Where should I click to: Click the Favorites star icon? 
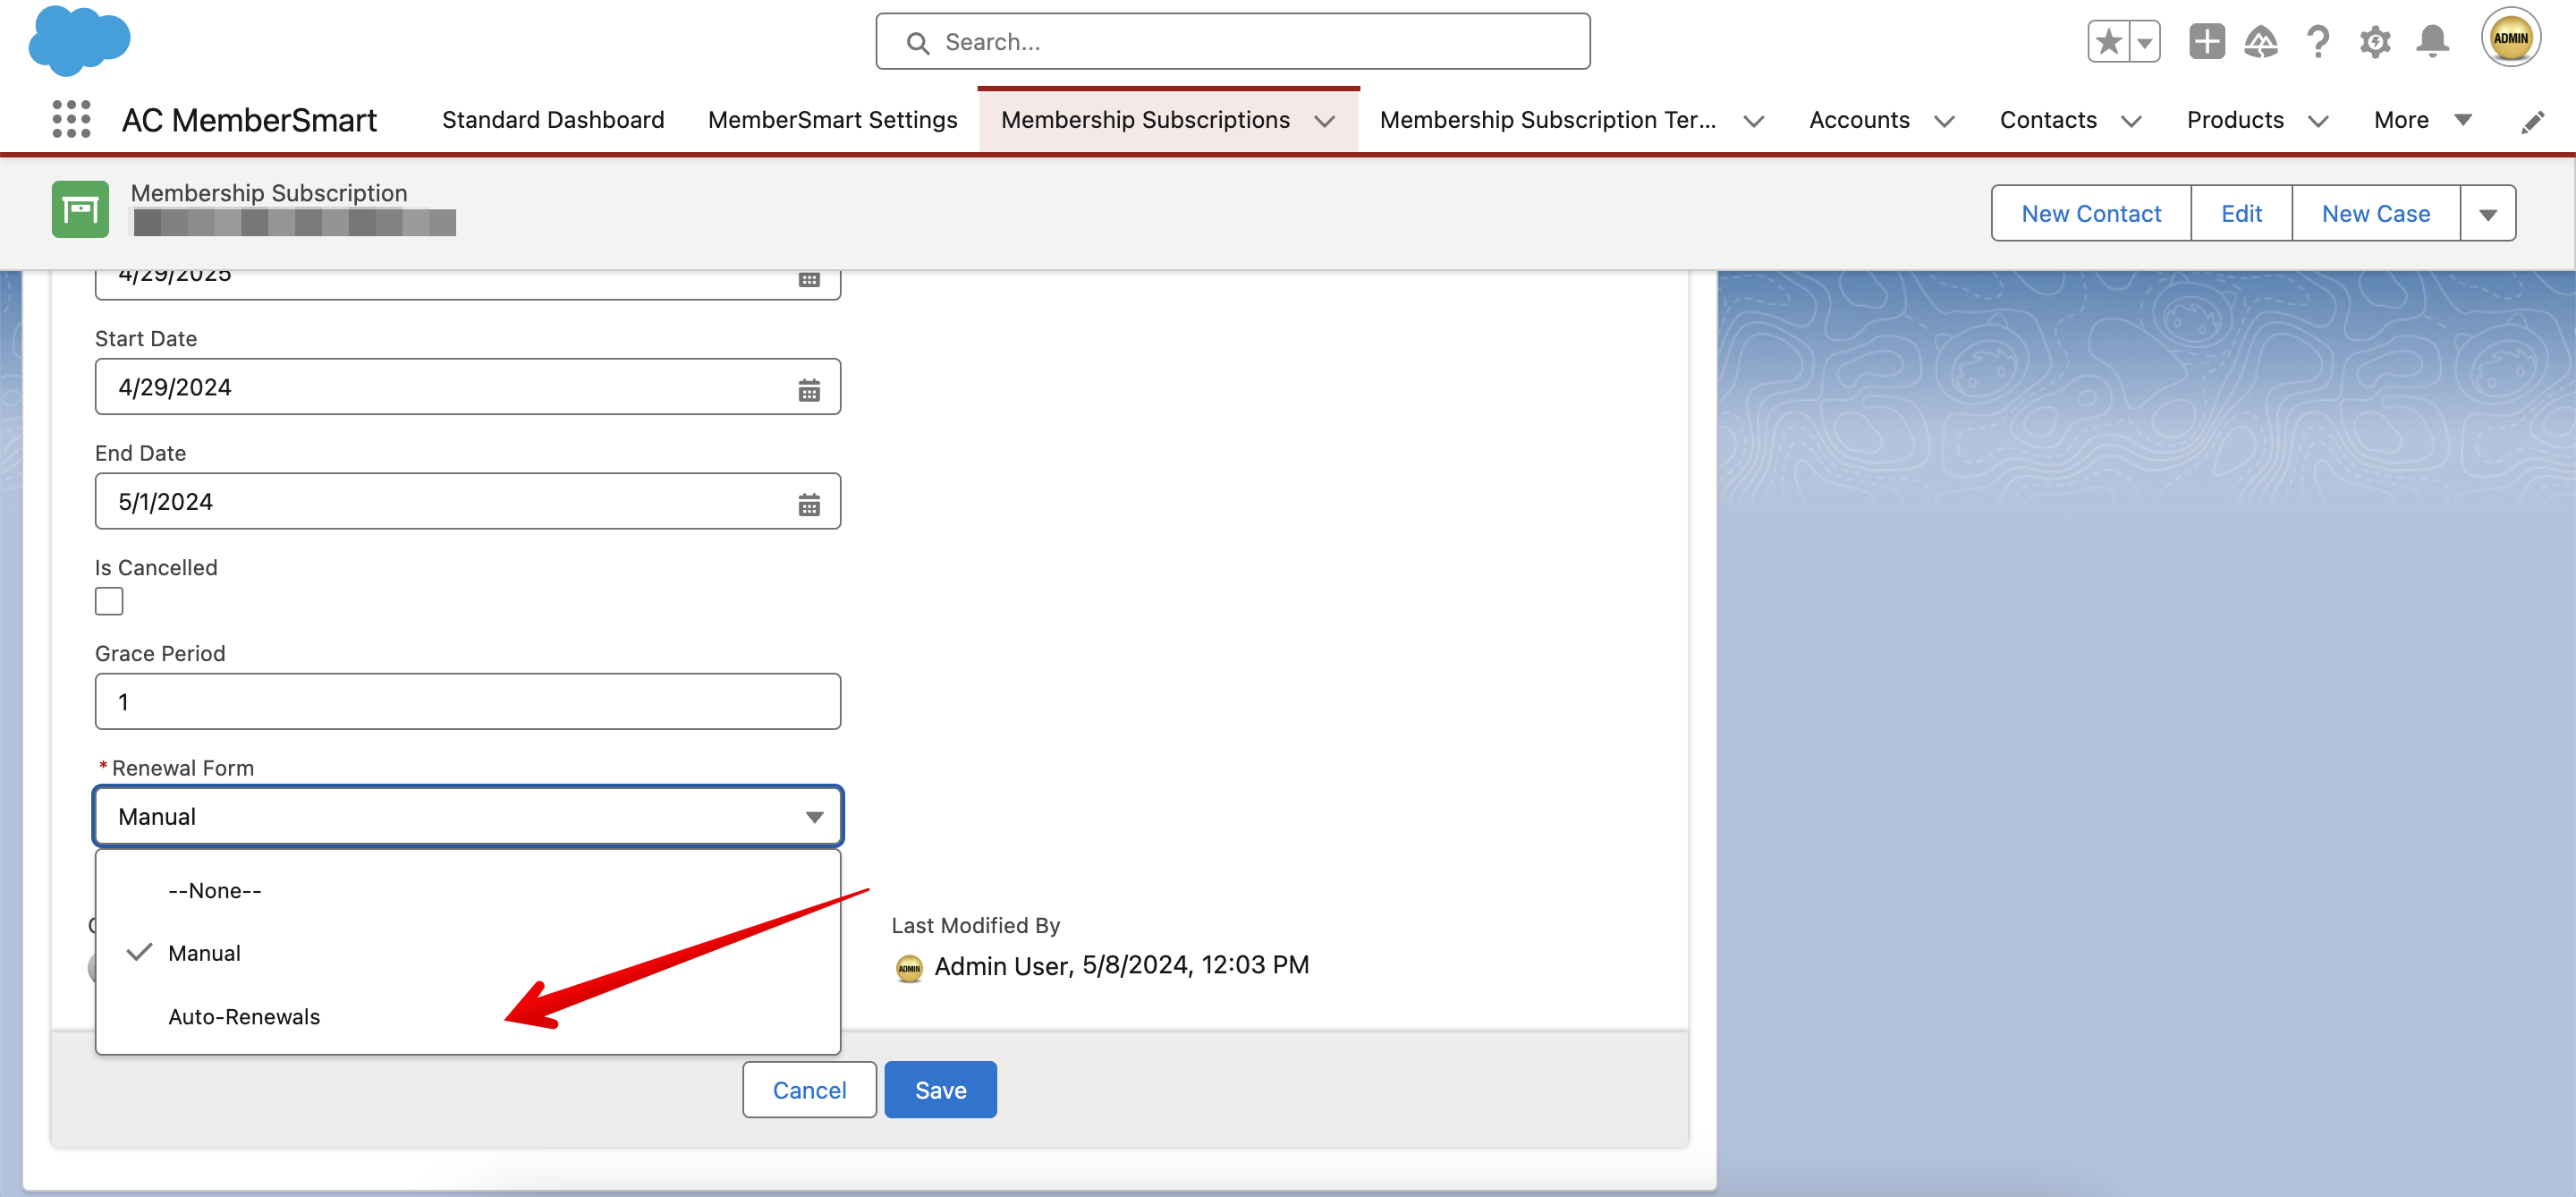pos(2109,42)
